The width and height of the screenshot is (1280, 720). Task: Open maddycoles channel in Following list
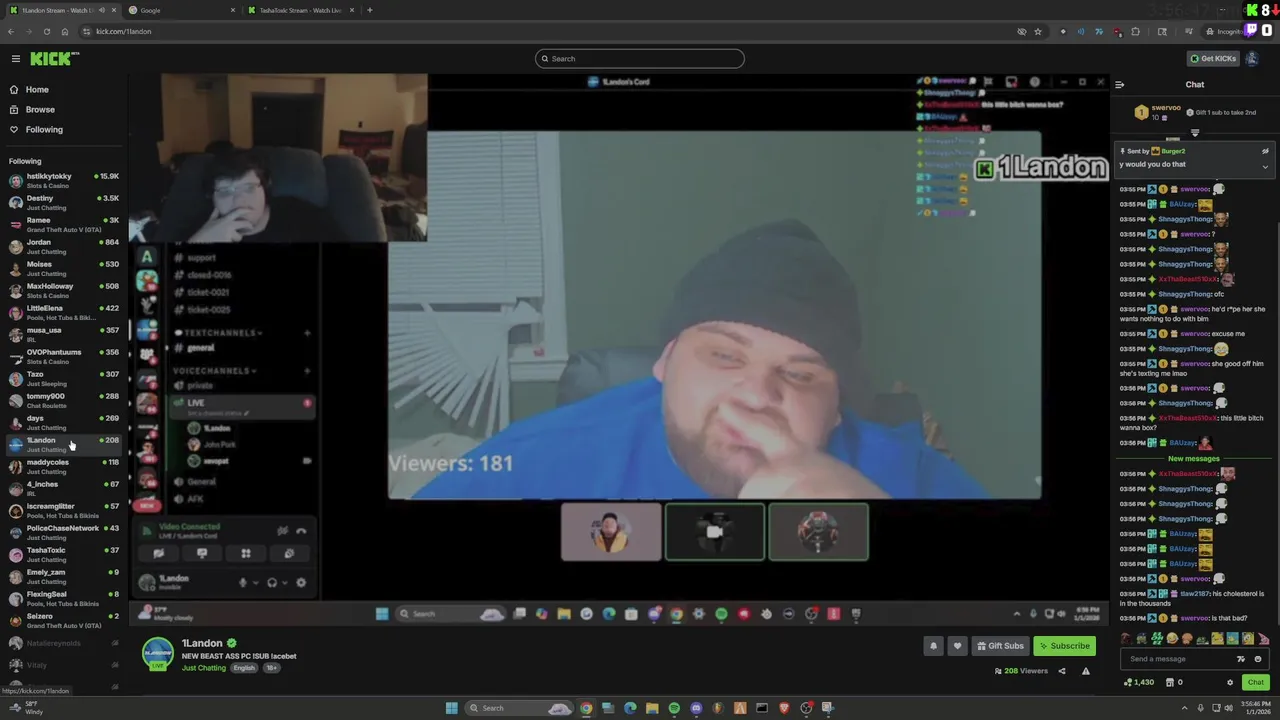click(63, 467)
